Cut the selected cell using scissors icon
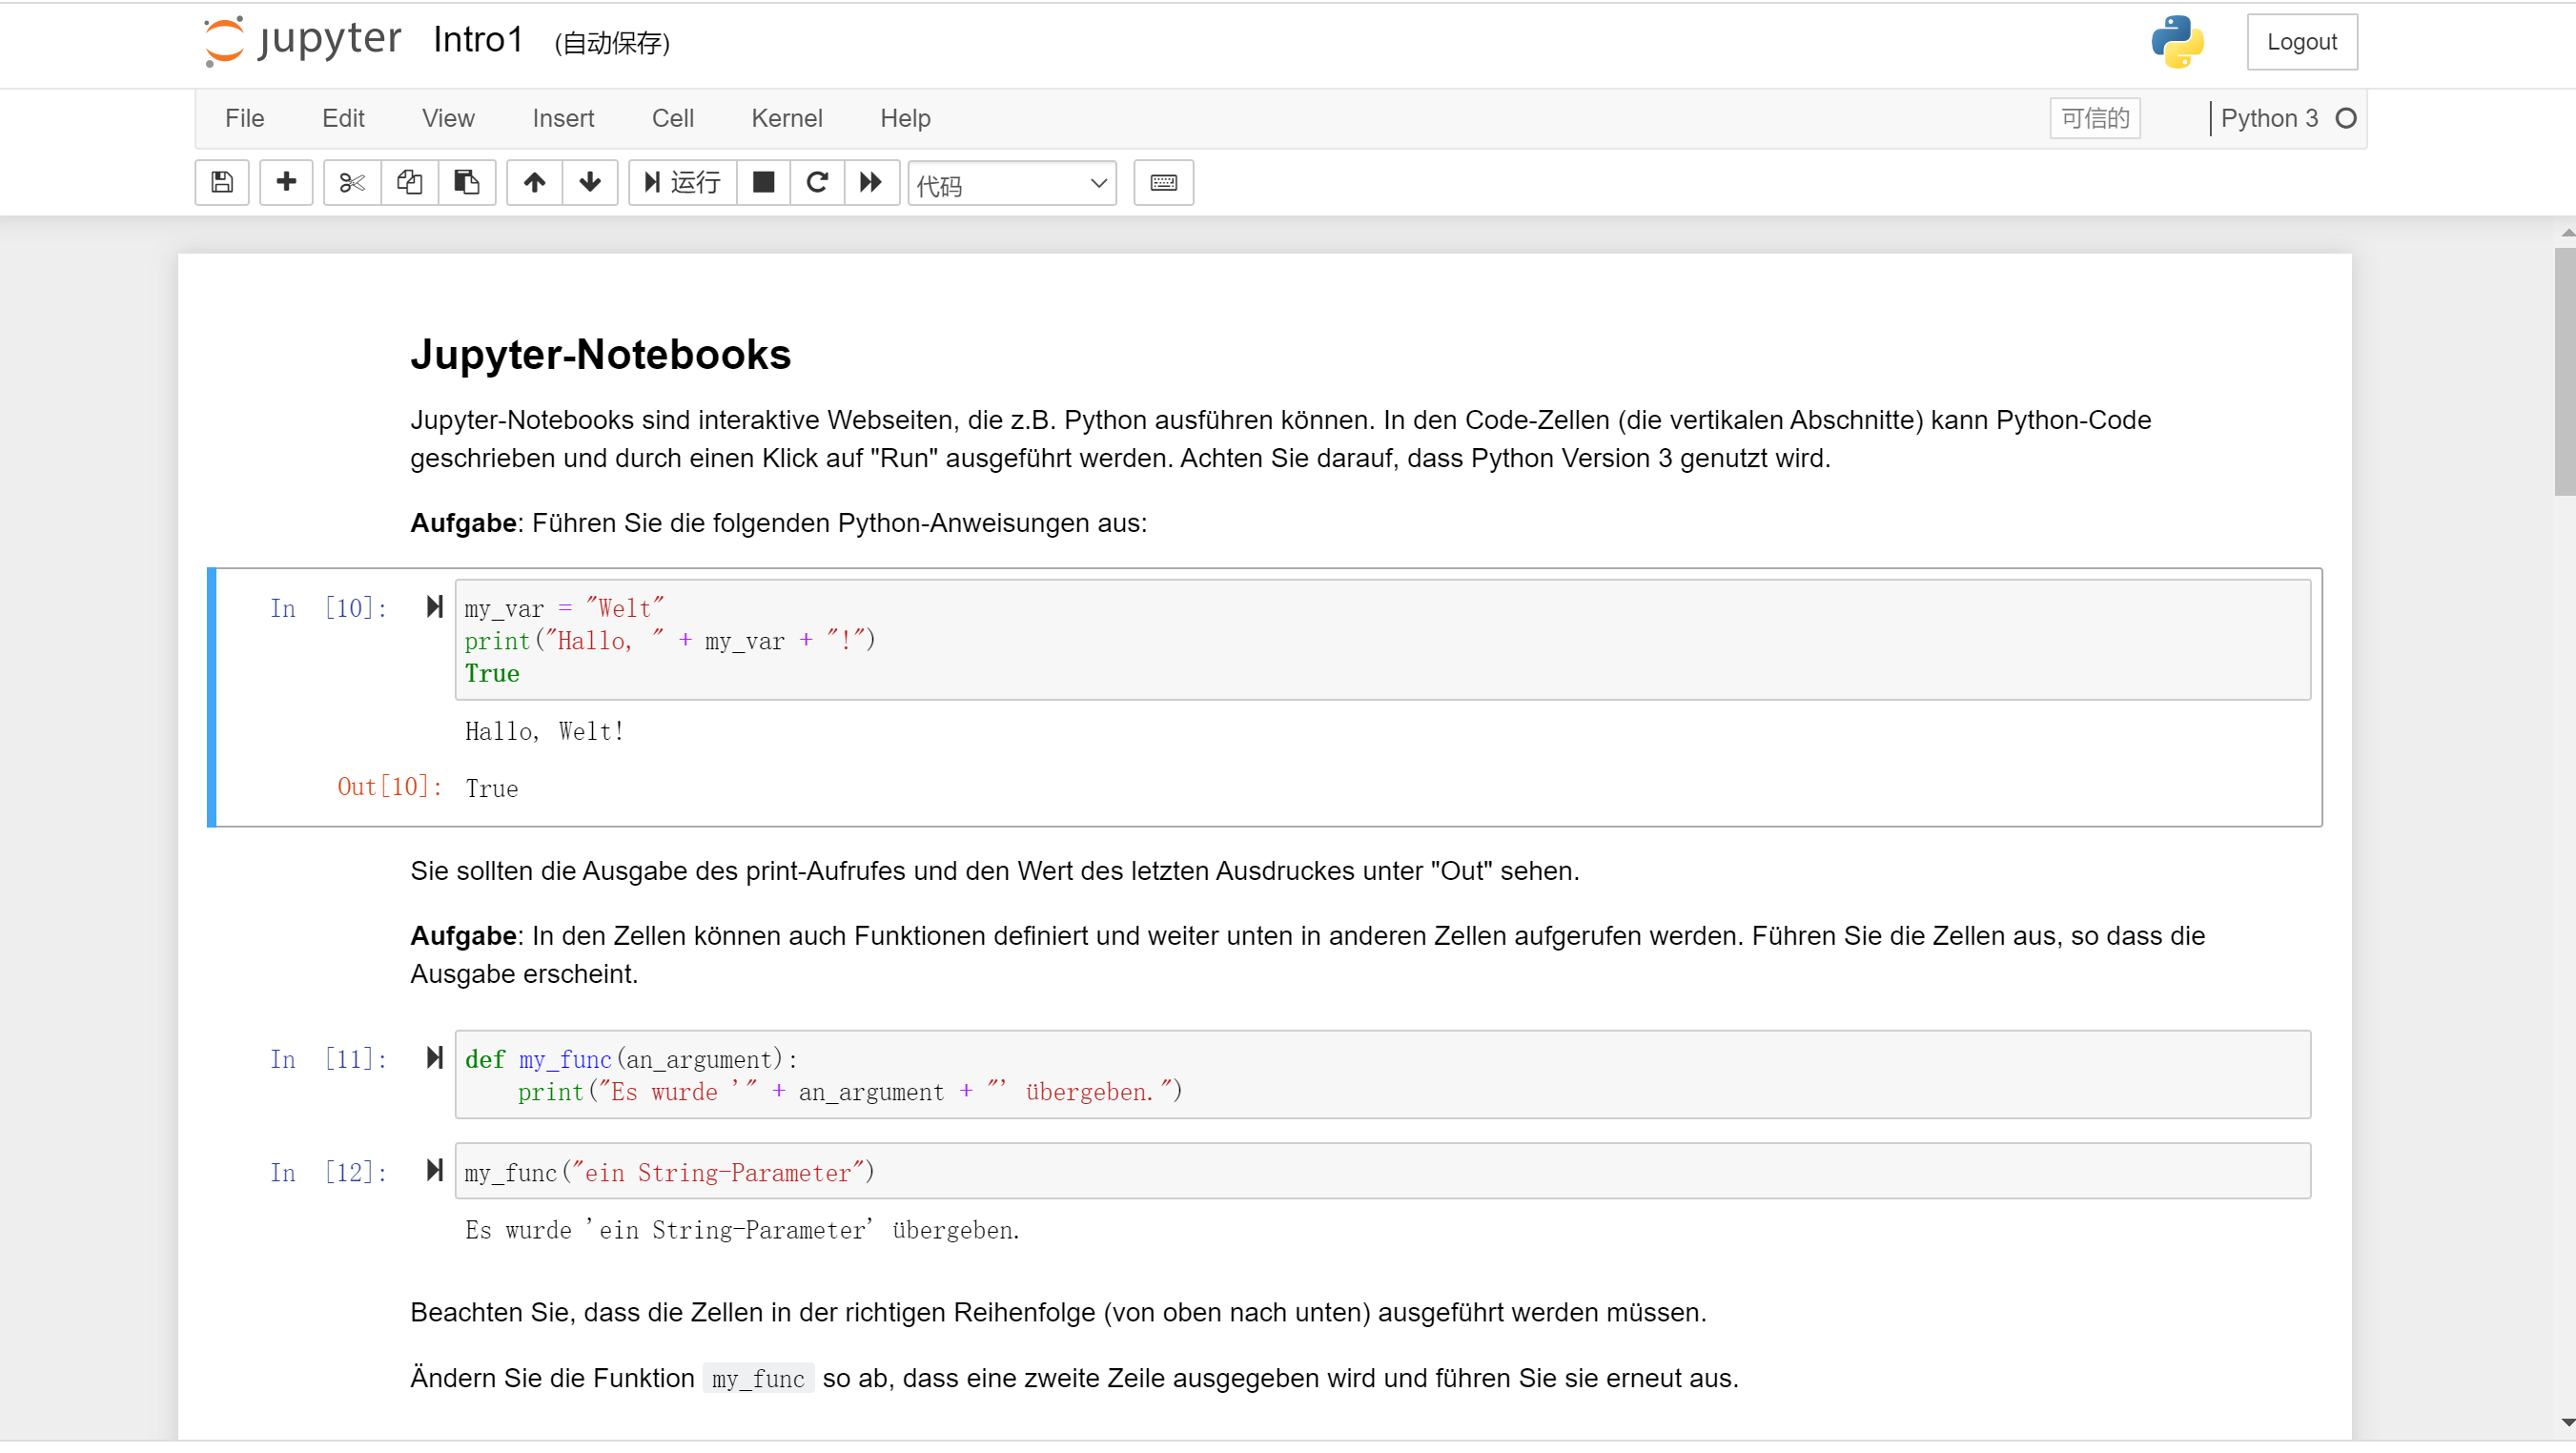The image size is (2576, 1453). (351, 183)
